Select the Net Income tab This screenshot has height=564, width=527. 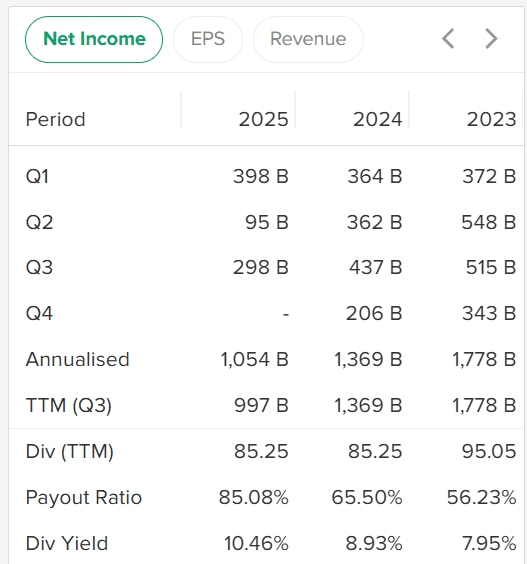click(x=94, y=39)
